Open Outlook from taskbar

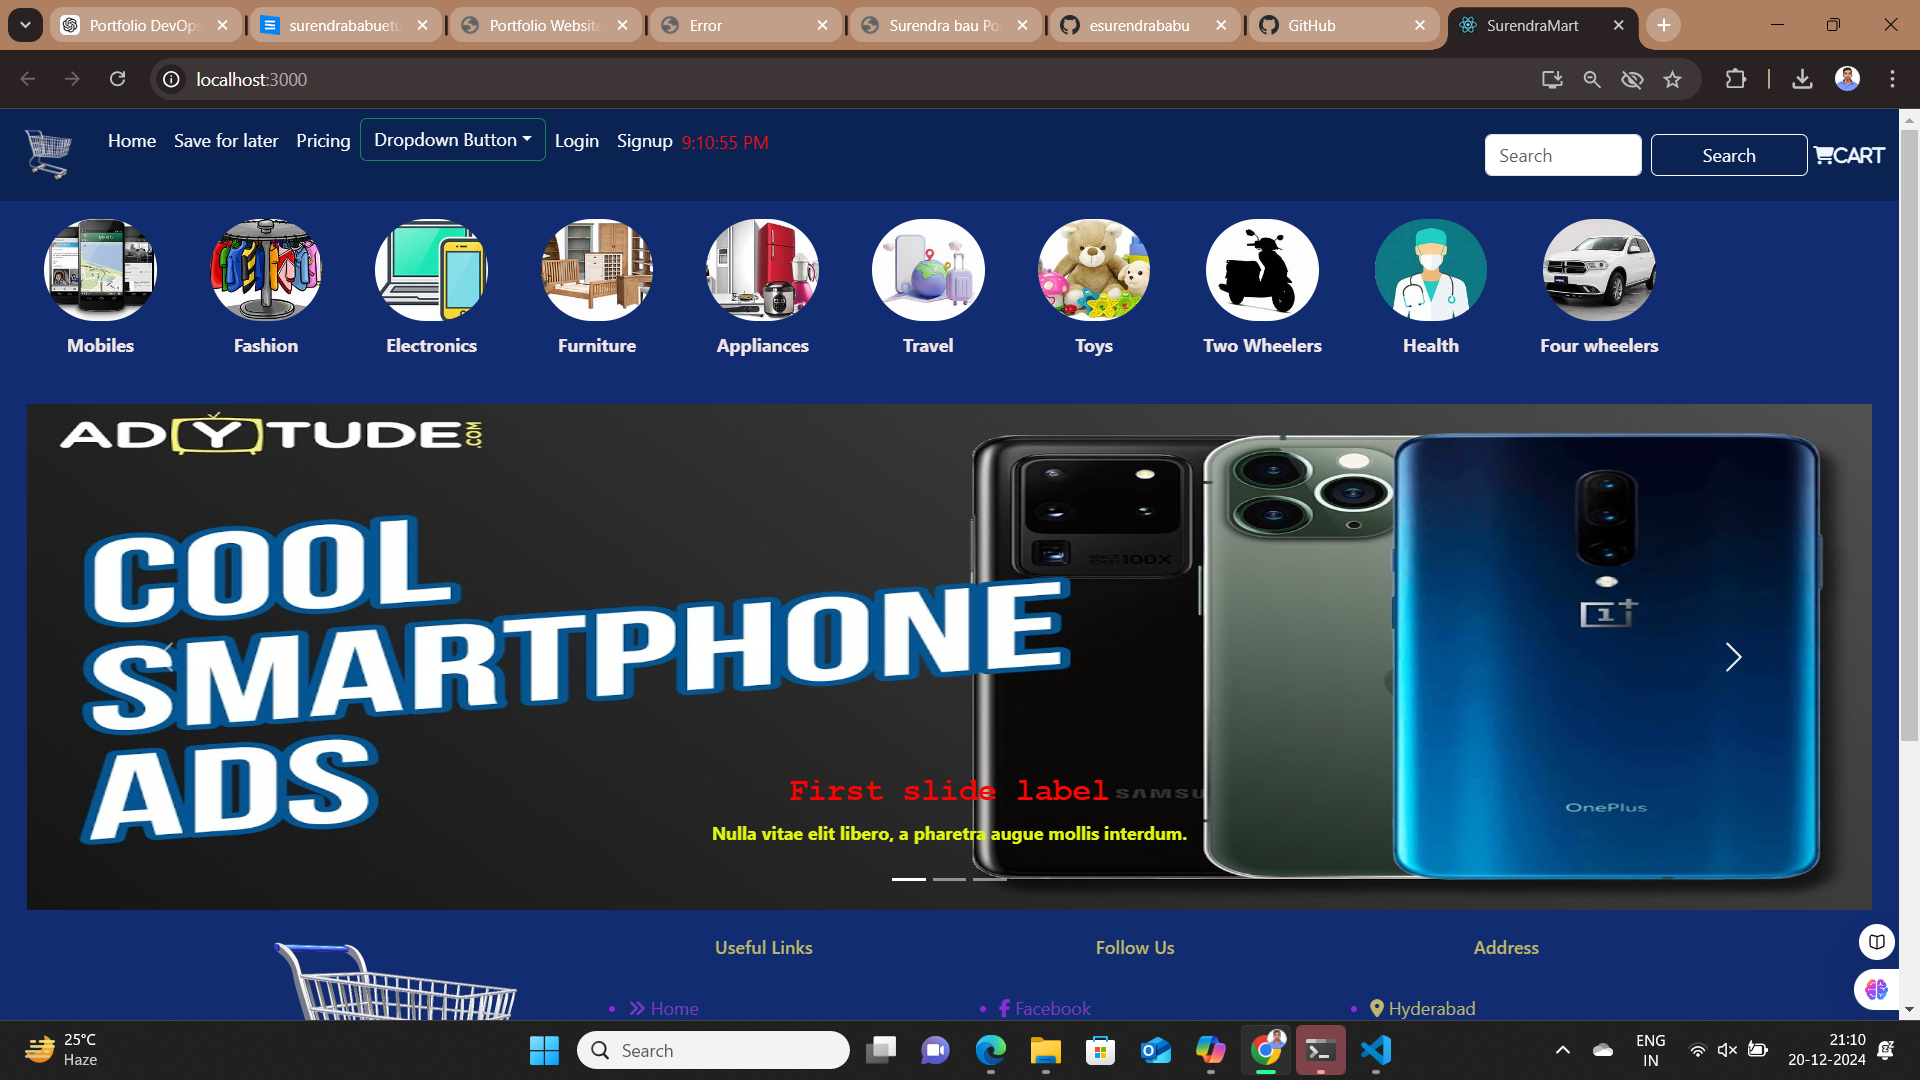point(1155,1050)
